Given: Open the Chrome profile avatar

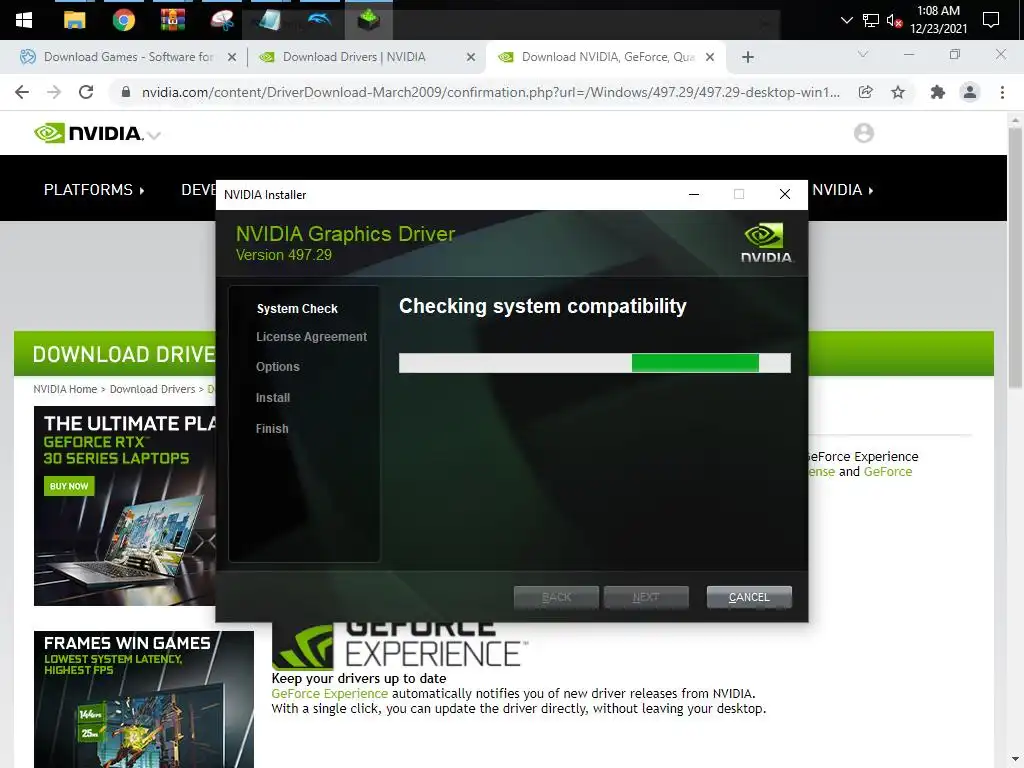Looking at the screenshot, I should click(970, 92).
